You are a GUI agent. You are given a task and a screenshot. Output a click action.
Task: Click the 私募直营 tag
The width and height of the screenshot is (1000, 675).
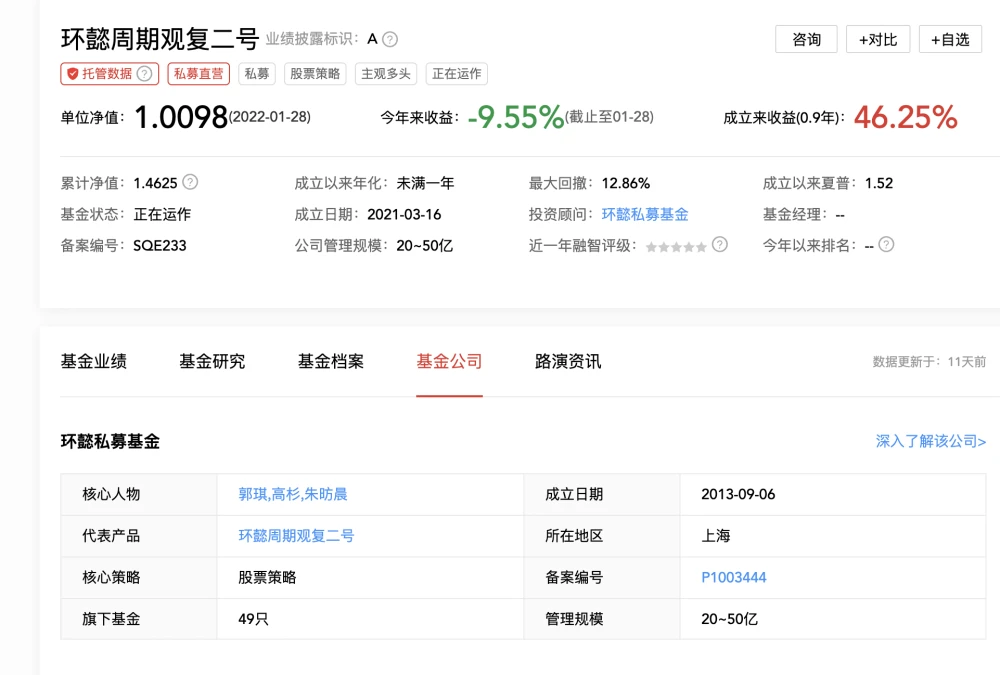click(198, 74)
